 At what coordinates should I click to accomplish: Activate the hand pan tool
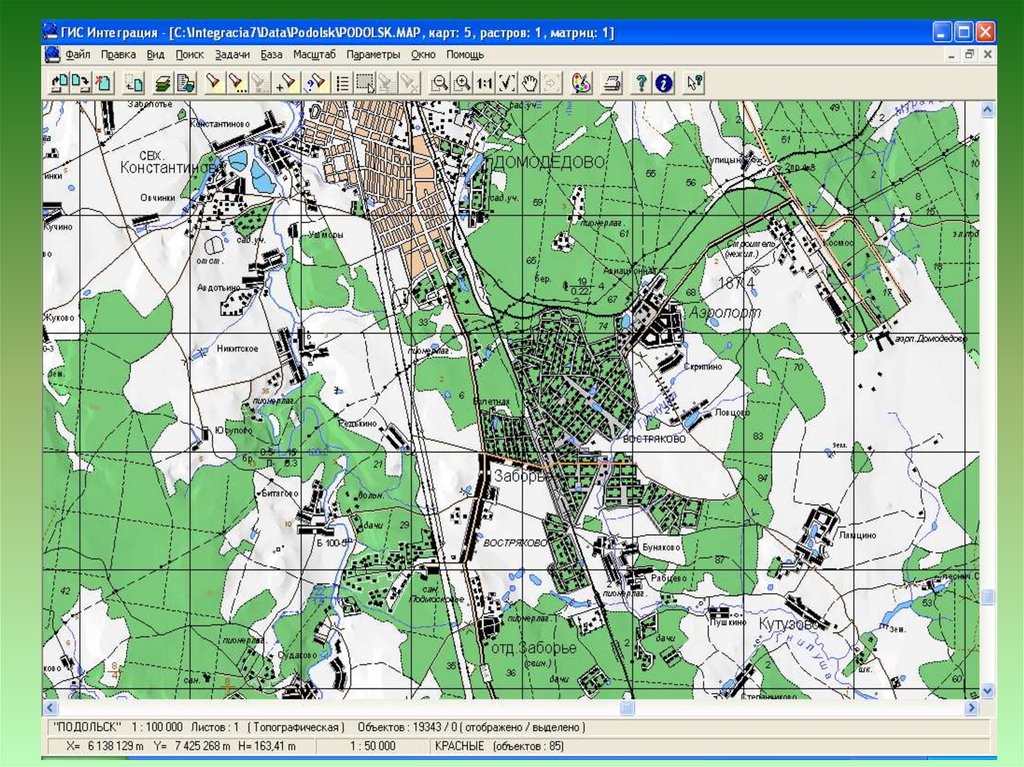coord(531,83)
